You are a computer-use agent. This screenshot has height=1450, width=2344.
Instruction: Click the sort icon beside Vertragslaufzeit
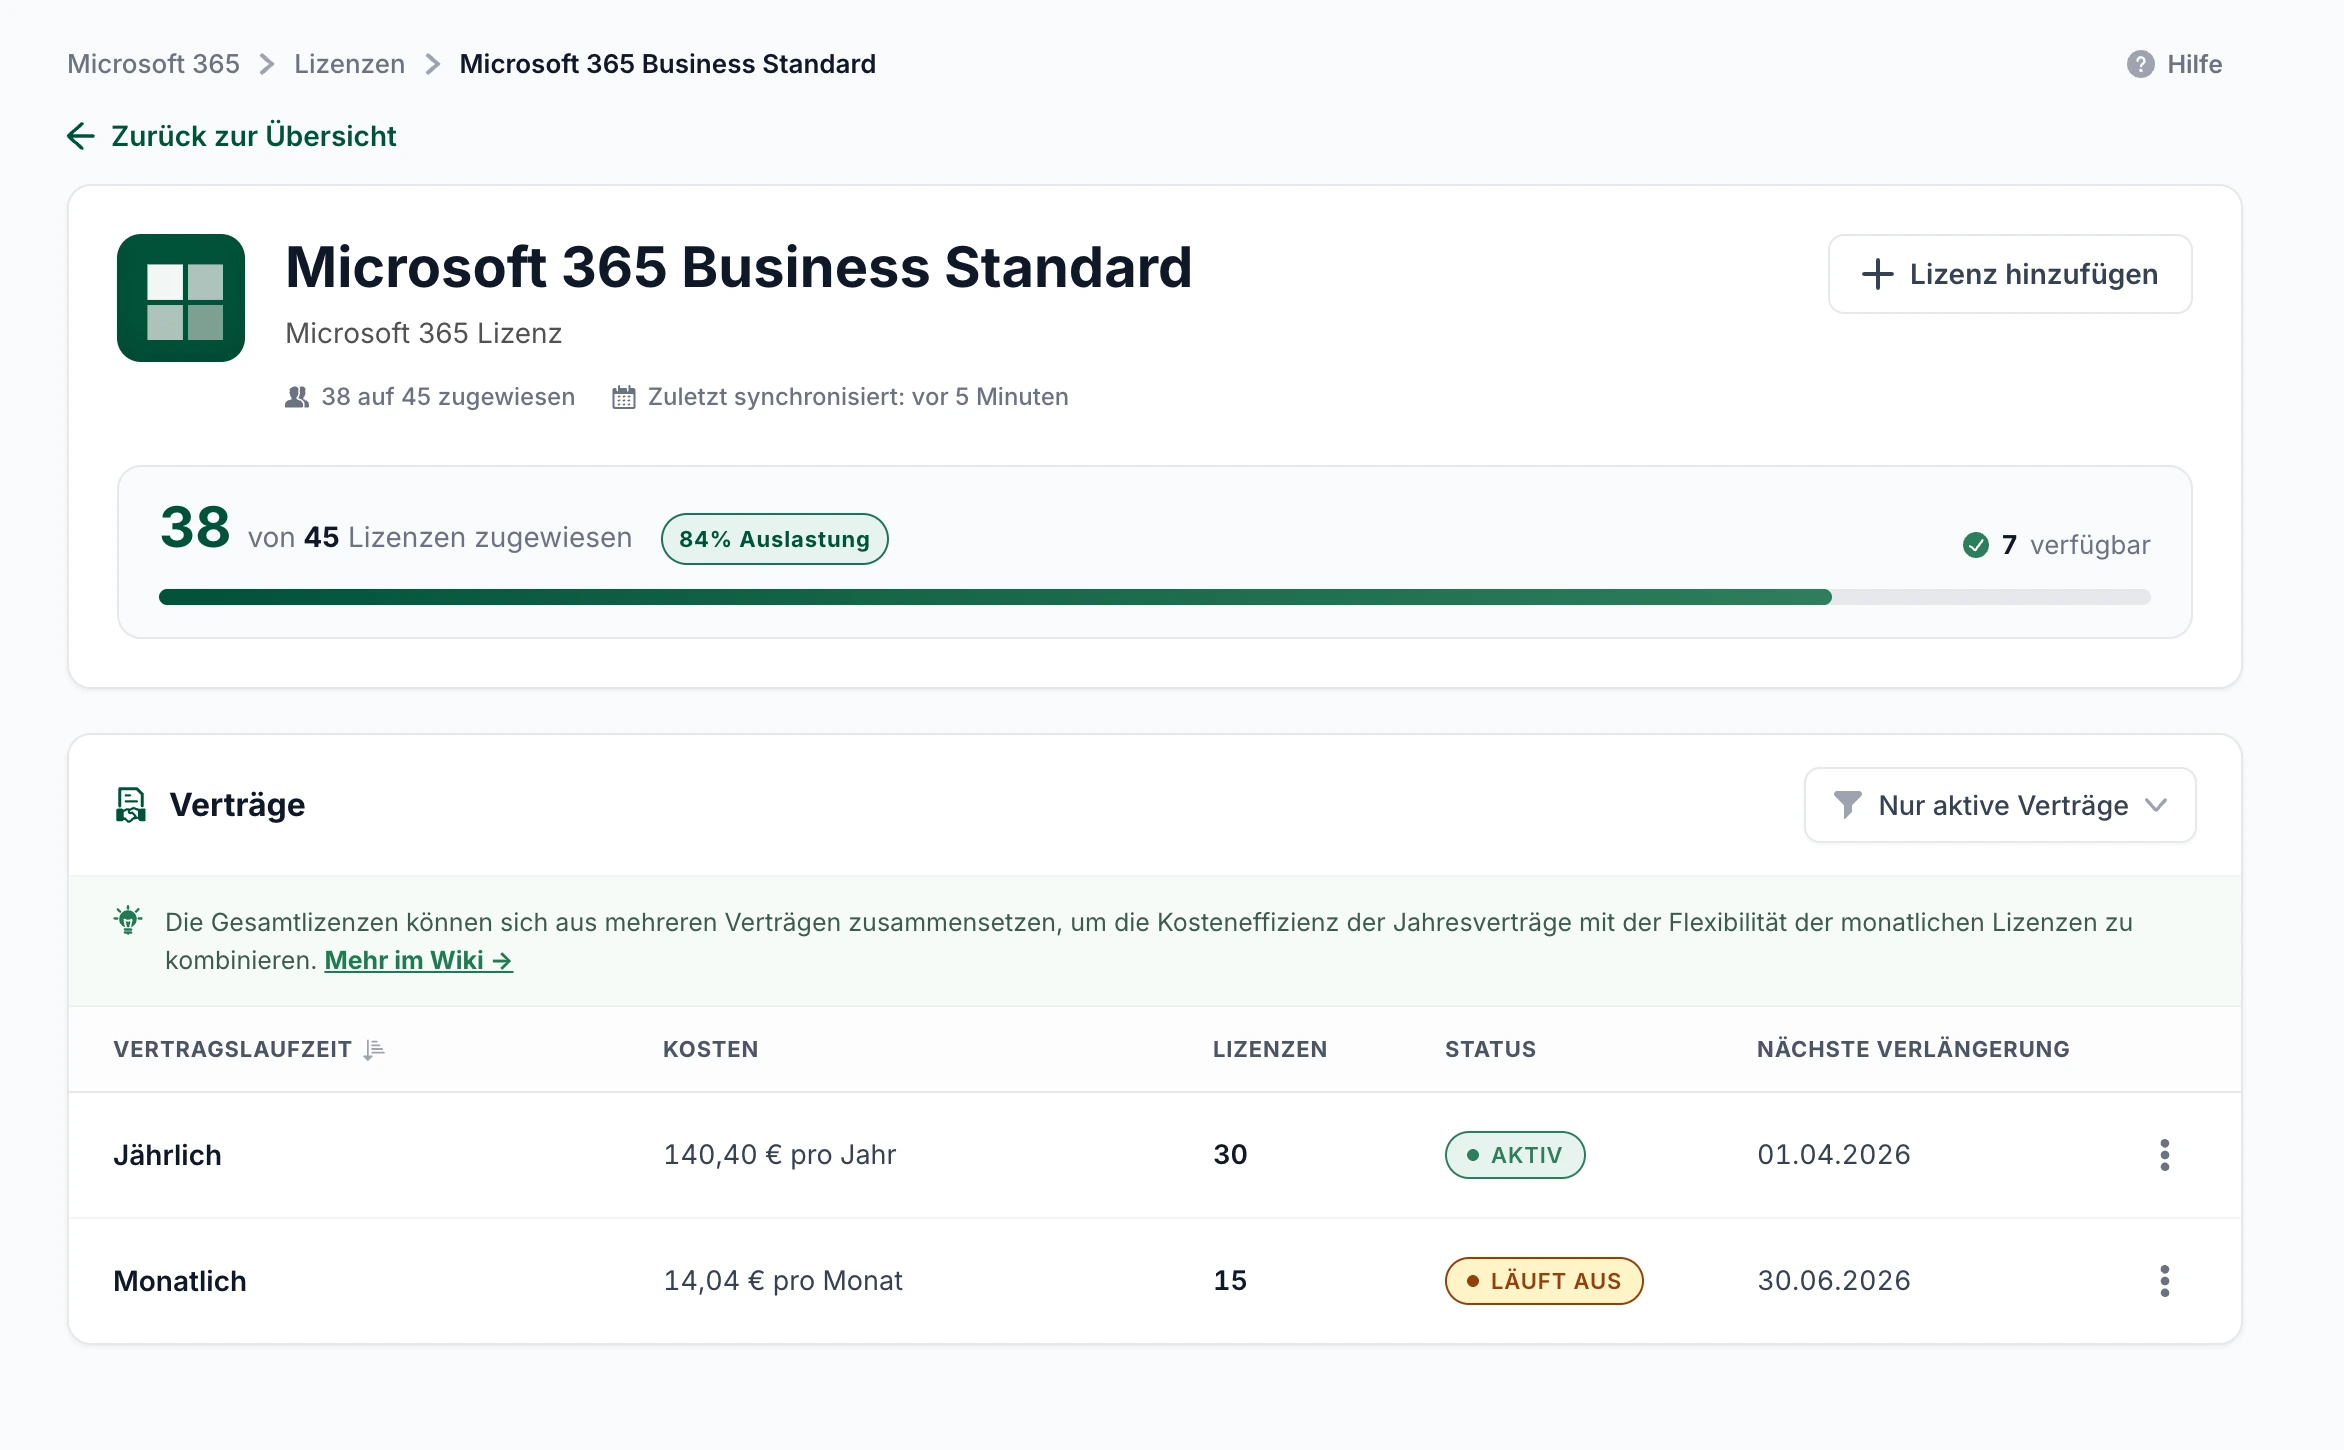375,1050
